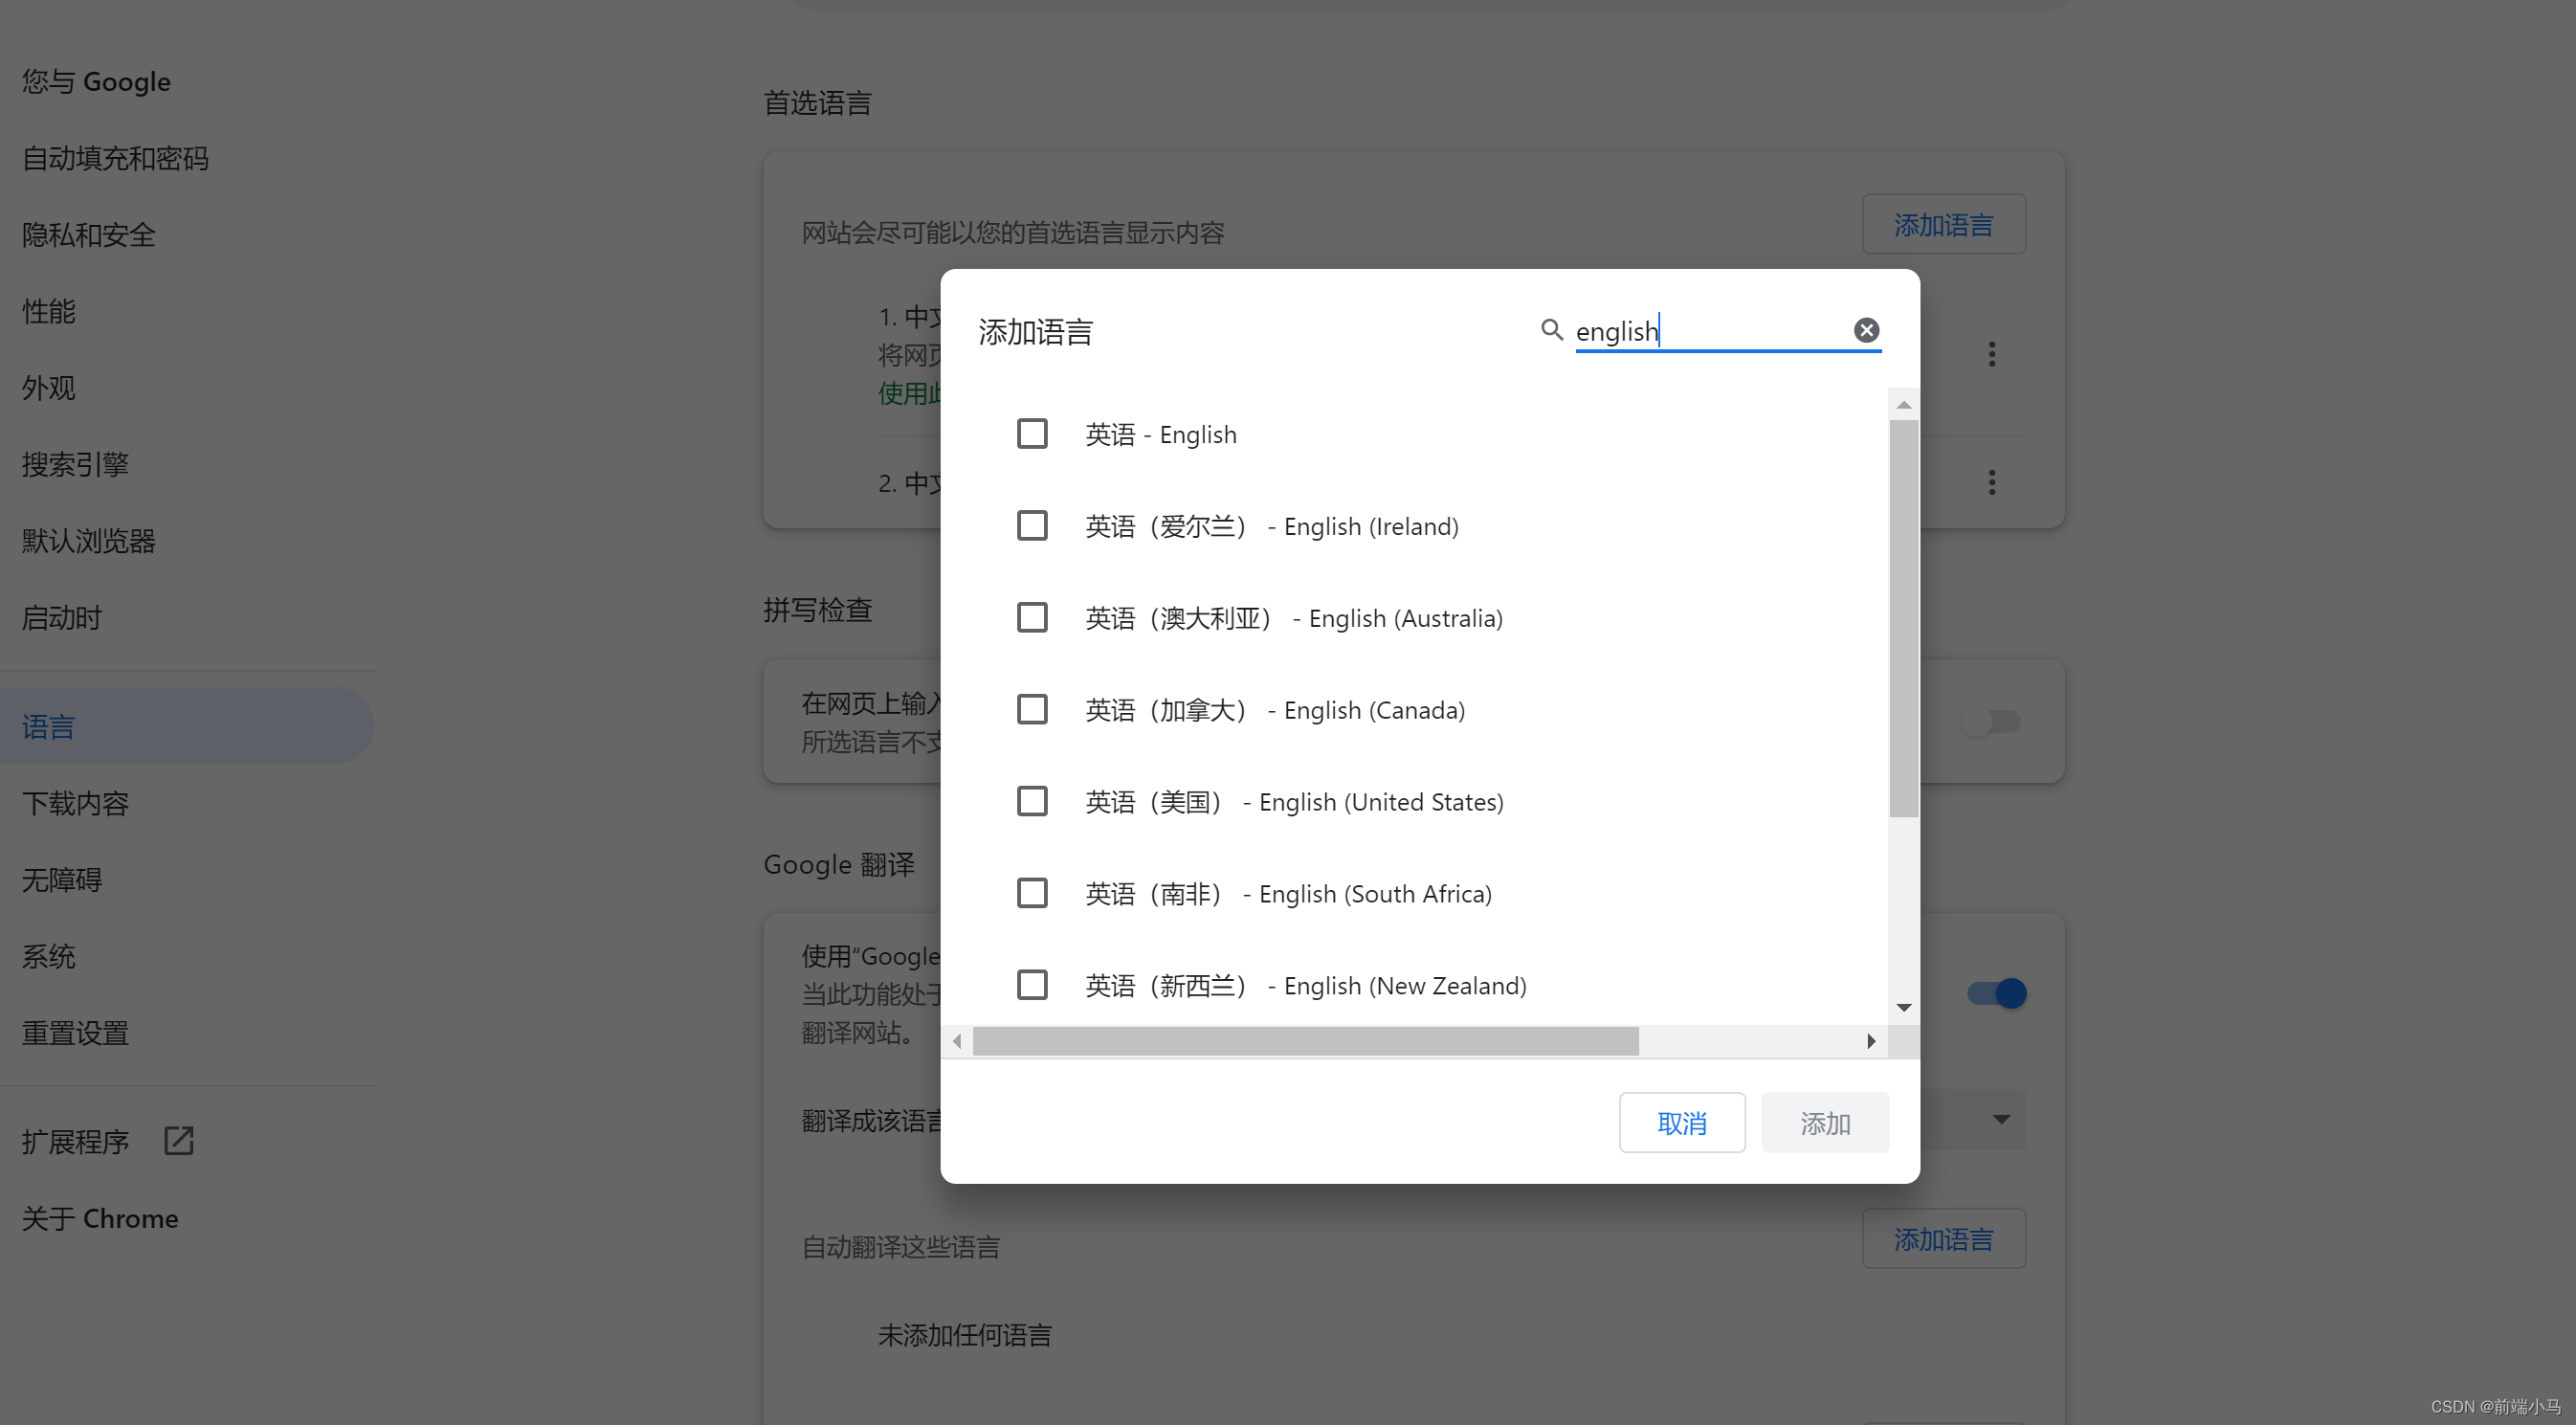
Task: Toggle the Google Translate switch
Action: click(x=1996, y=993)
